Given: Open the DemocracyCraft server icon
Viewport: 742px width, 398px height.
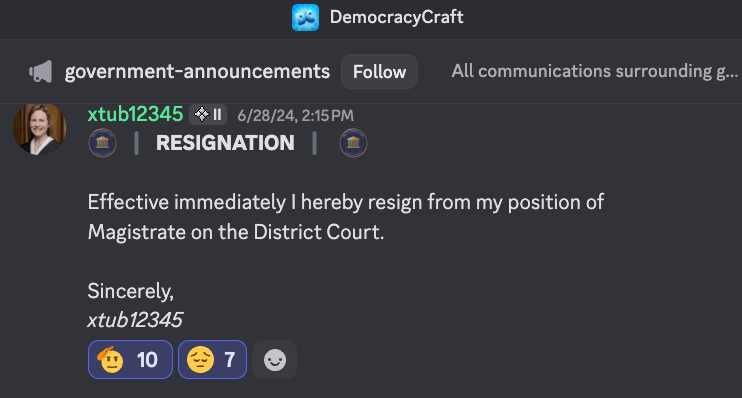Looking at the screenshot, I should (305, 18).
